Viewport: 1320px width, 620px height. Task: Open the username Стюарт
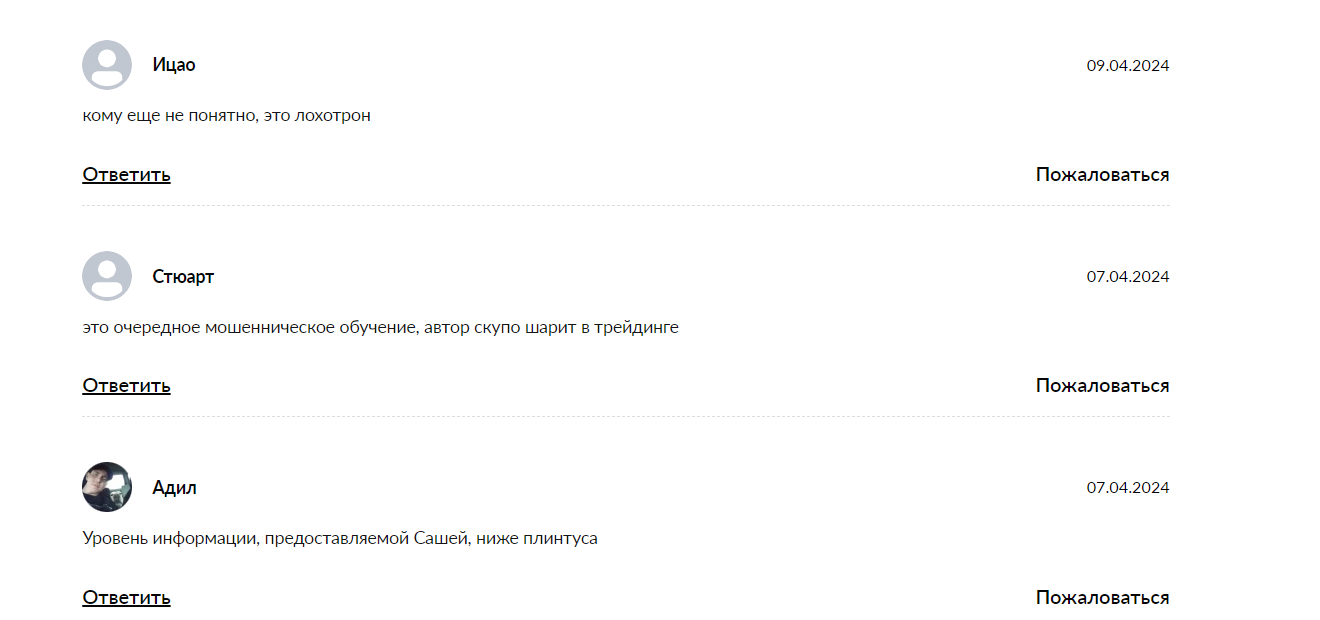183,277
